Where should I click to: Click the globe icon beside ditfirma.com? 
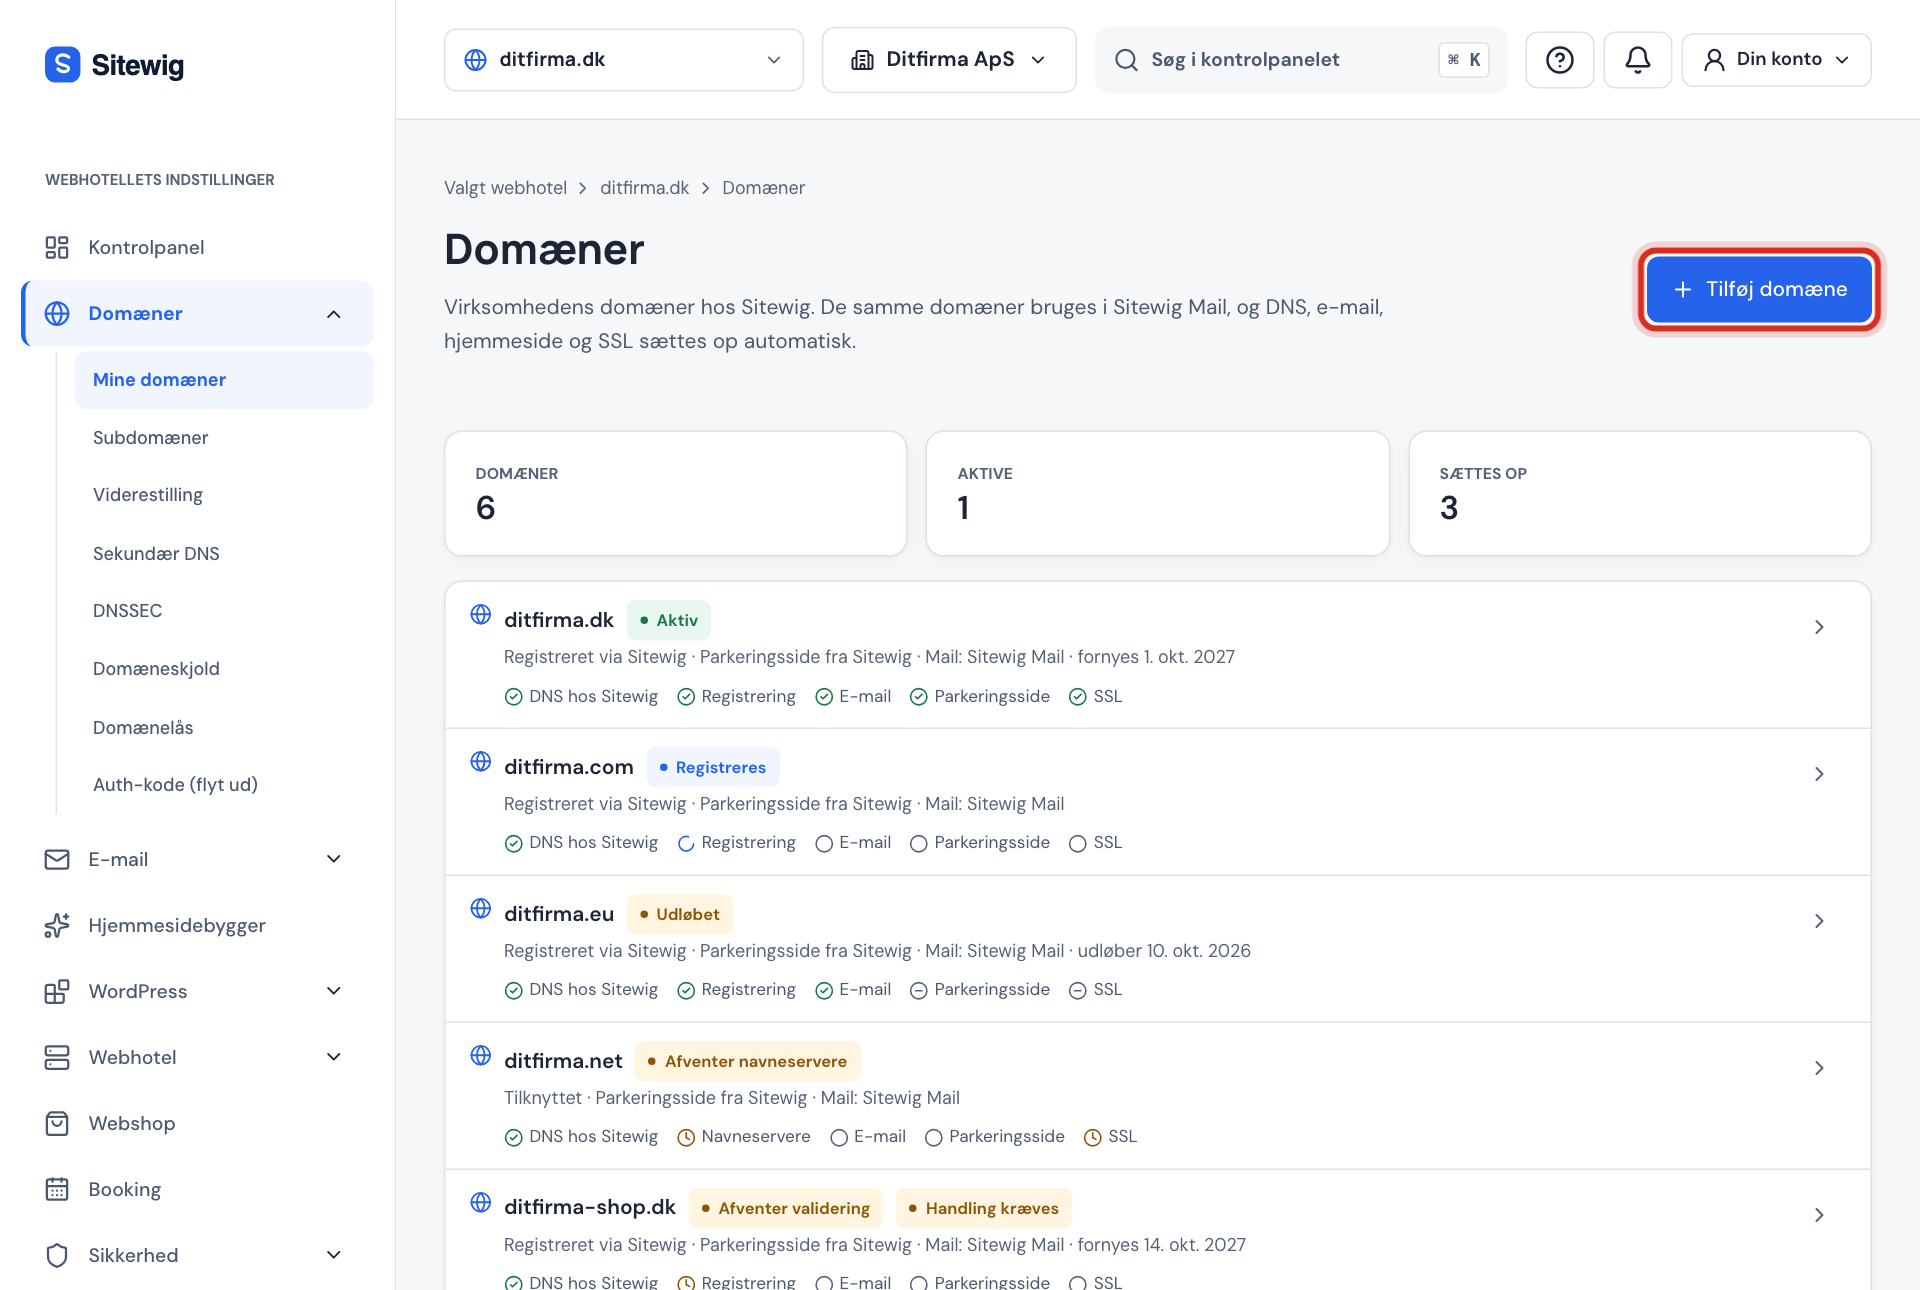tap(481, 761)
